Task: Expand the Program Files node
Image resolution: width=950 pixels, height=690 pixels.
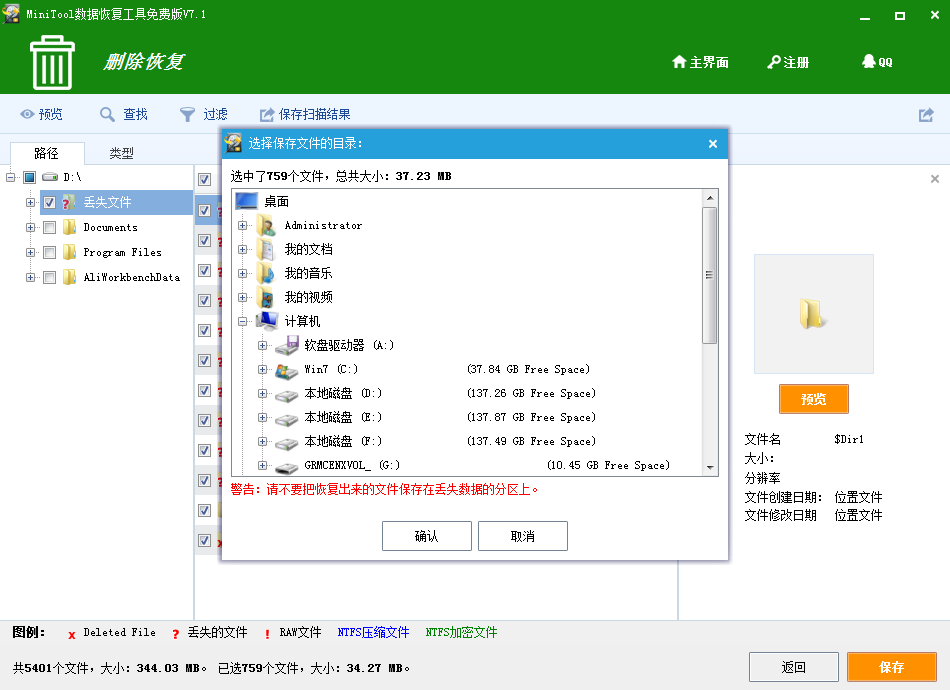Action: pyautogui.click(x=30, y=252)
